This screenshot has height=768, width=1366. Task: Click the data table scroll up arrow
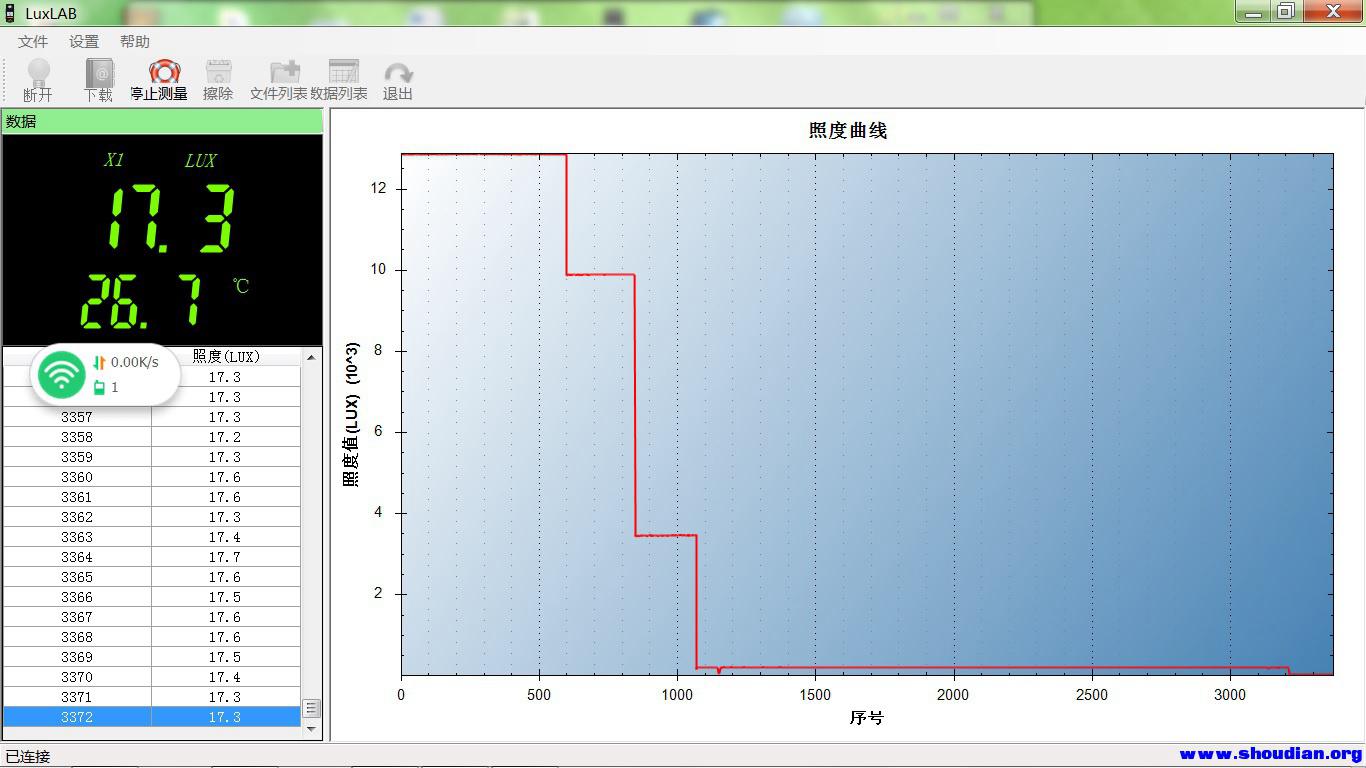click(311, 357)
